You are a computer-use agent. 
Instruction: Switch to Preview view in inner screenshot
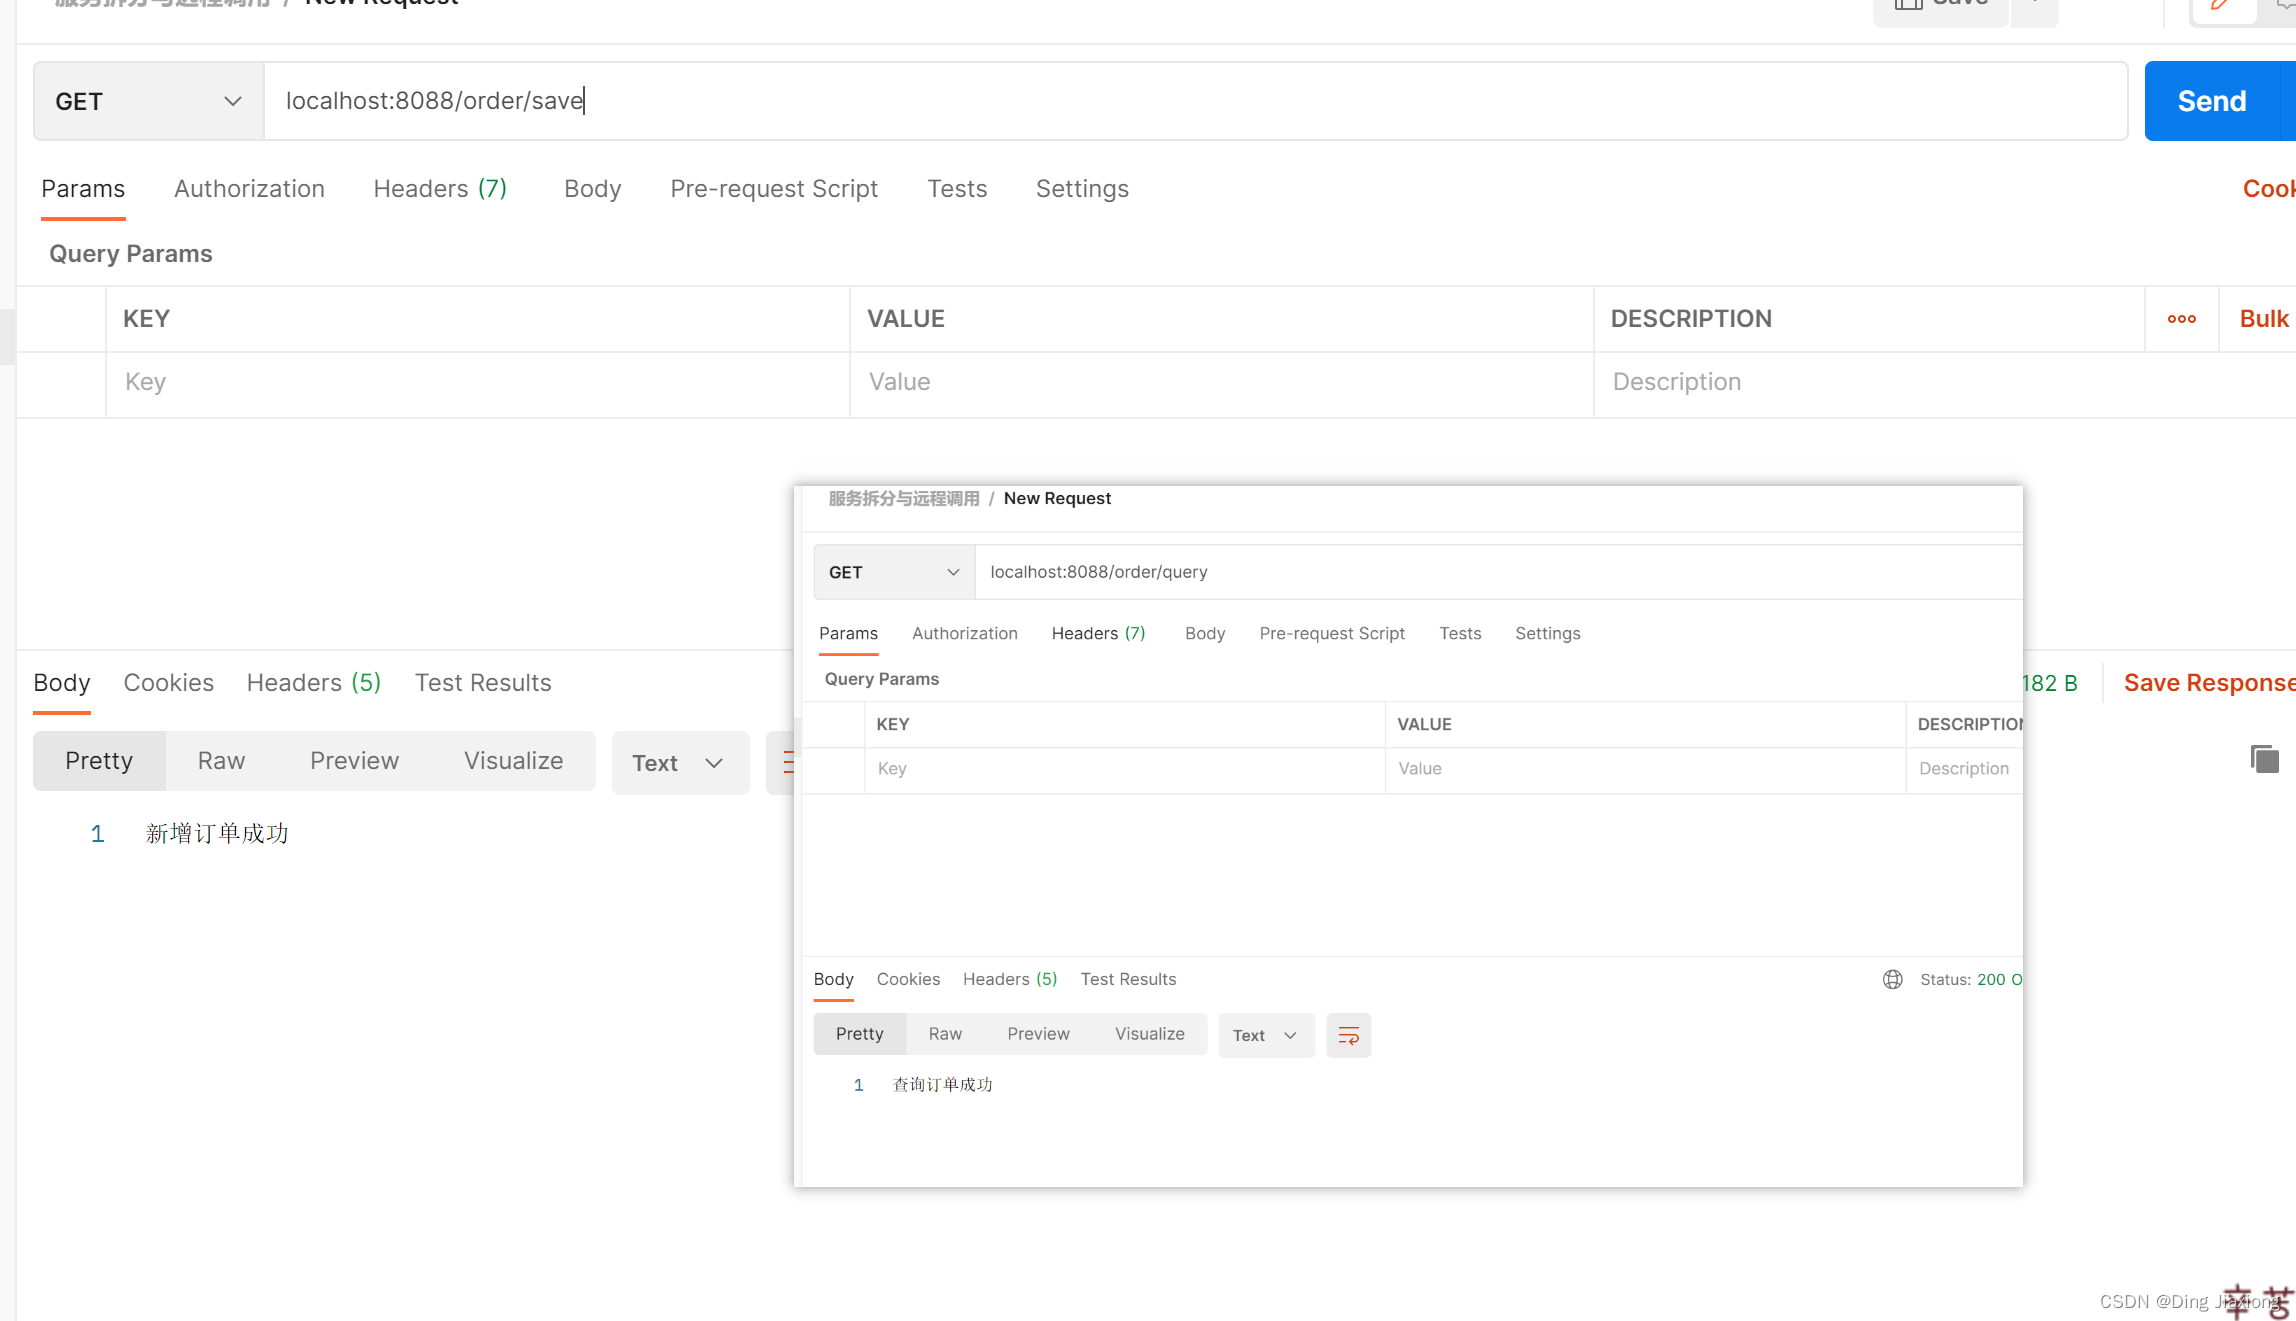pos(1038,1034)
